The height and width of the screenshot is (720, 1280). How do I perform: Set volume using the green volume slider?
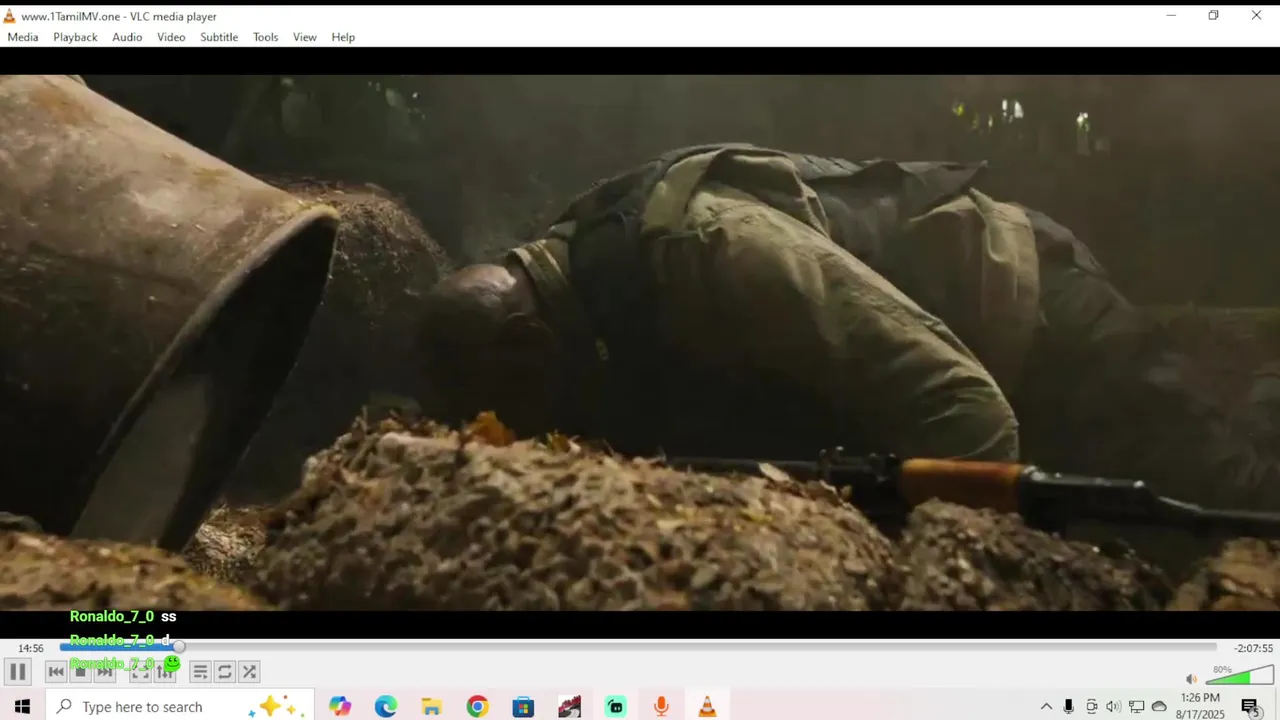point(1240,675)
